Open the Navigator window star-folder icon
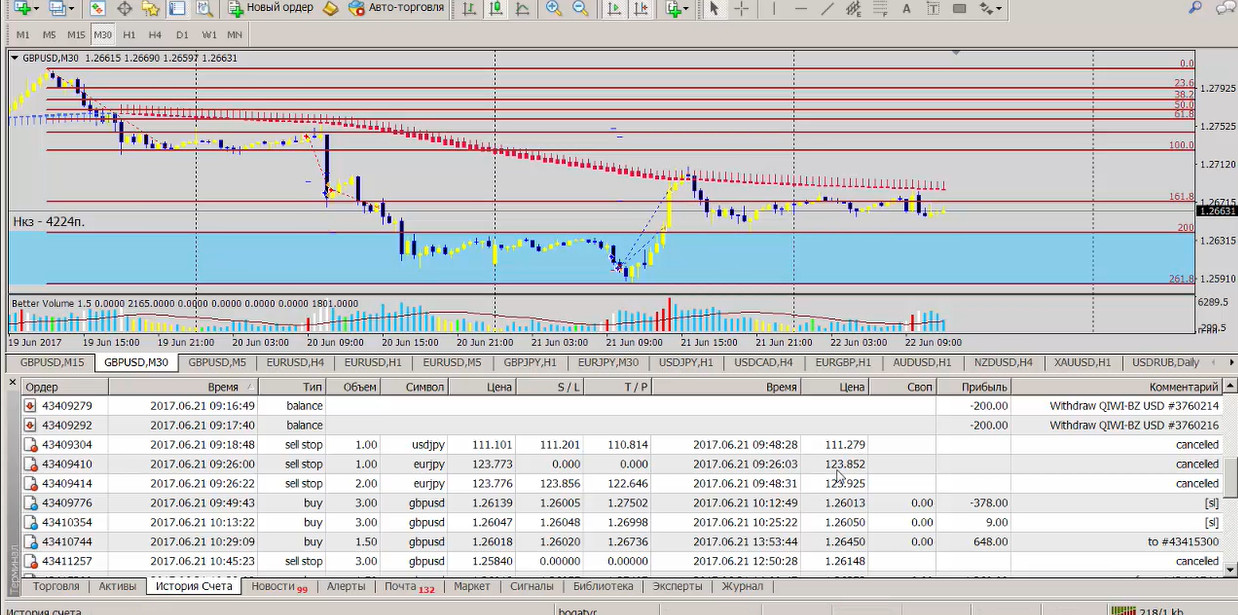This screenshot has width=1238, height=615. pos(150,9)
